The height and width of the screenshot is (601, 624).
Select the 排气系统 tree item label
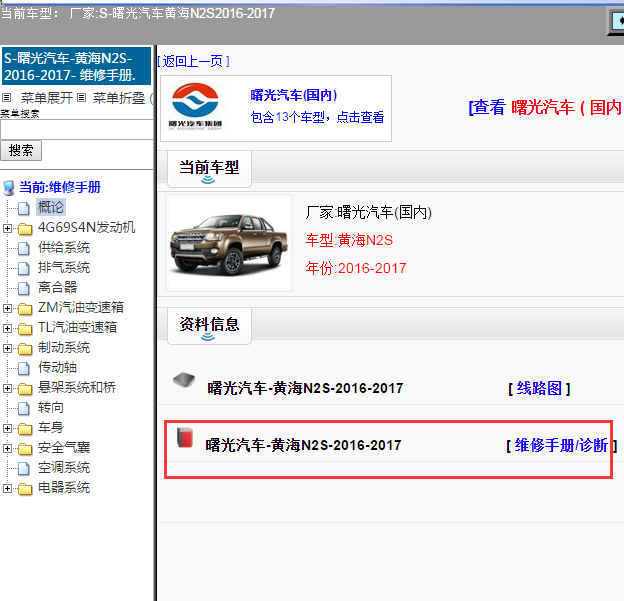[64, 267]
